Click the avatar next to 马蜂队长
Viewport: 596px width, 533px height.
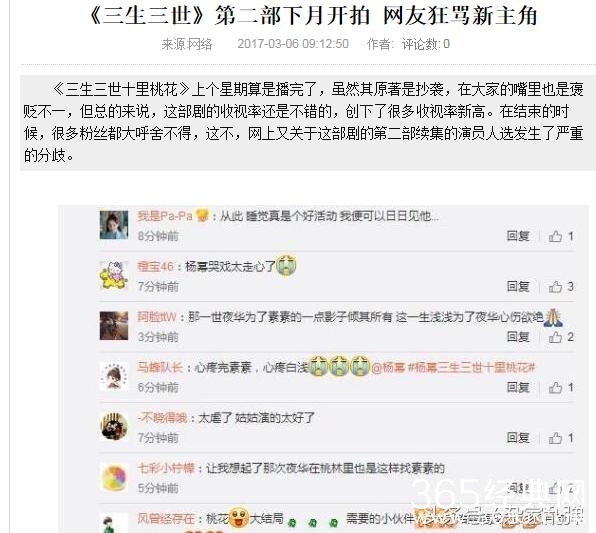tap(114, 376)
